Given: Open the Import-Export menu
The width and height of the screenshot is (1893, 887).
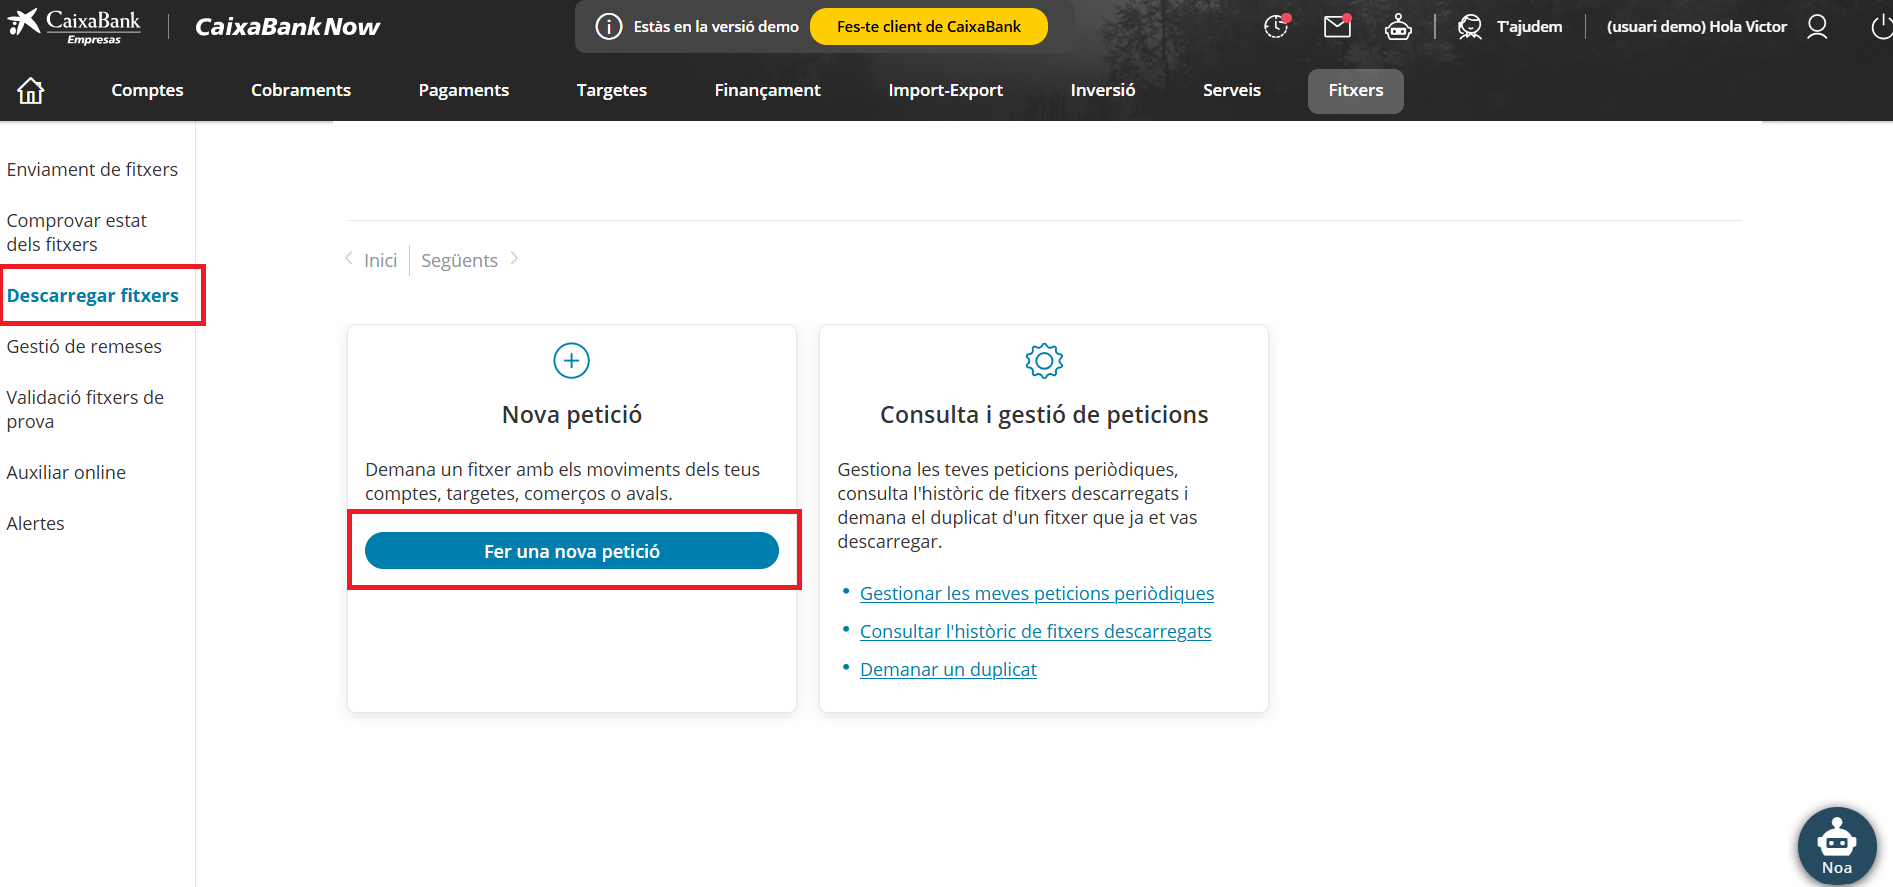Looking at the screenshot, I should coord(945,90).
